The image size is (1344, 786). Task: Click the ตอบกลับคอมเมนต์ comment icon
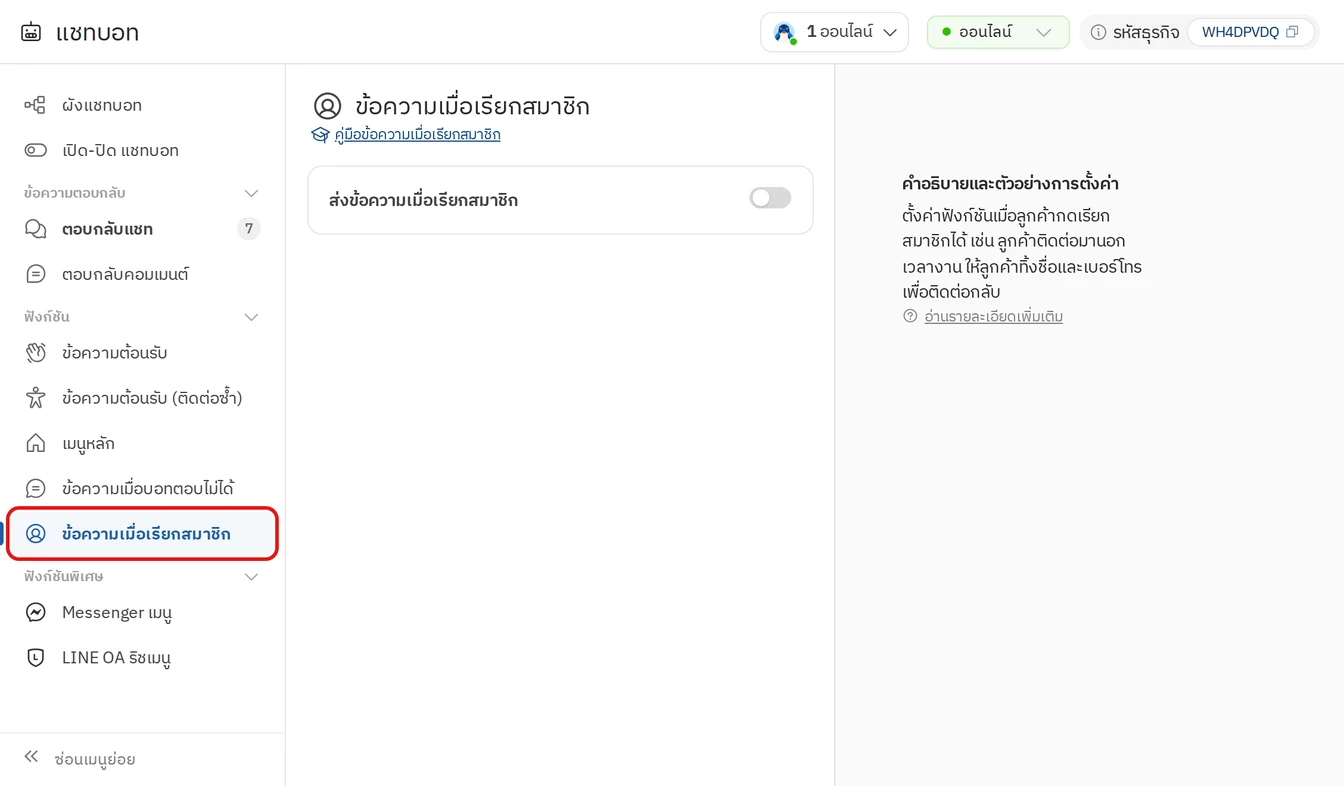click(x=35, y=274)
